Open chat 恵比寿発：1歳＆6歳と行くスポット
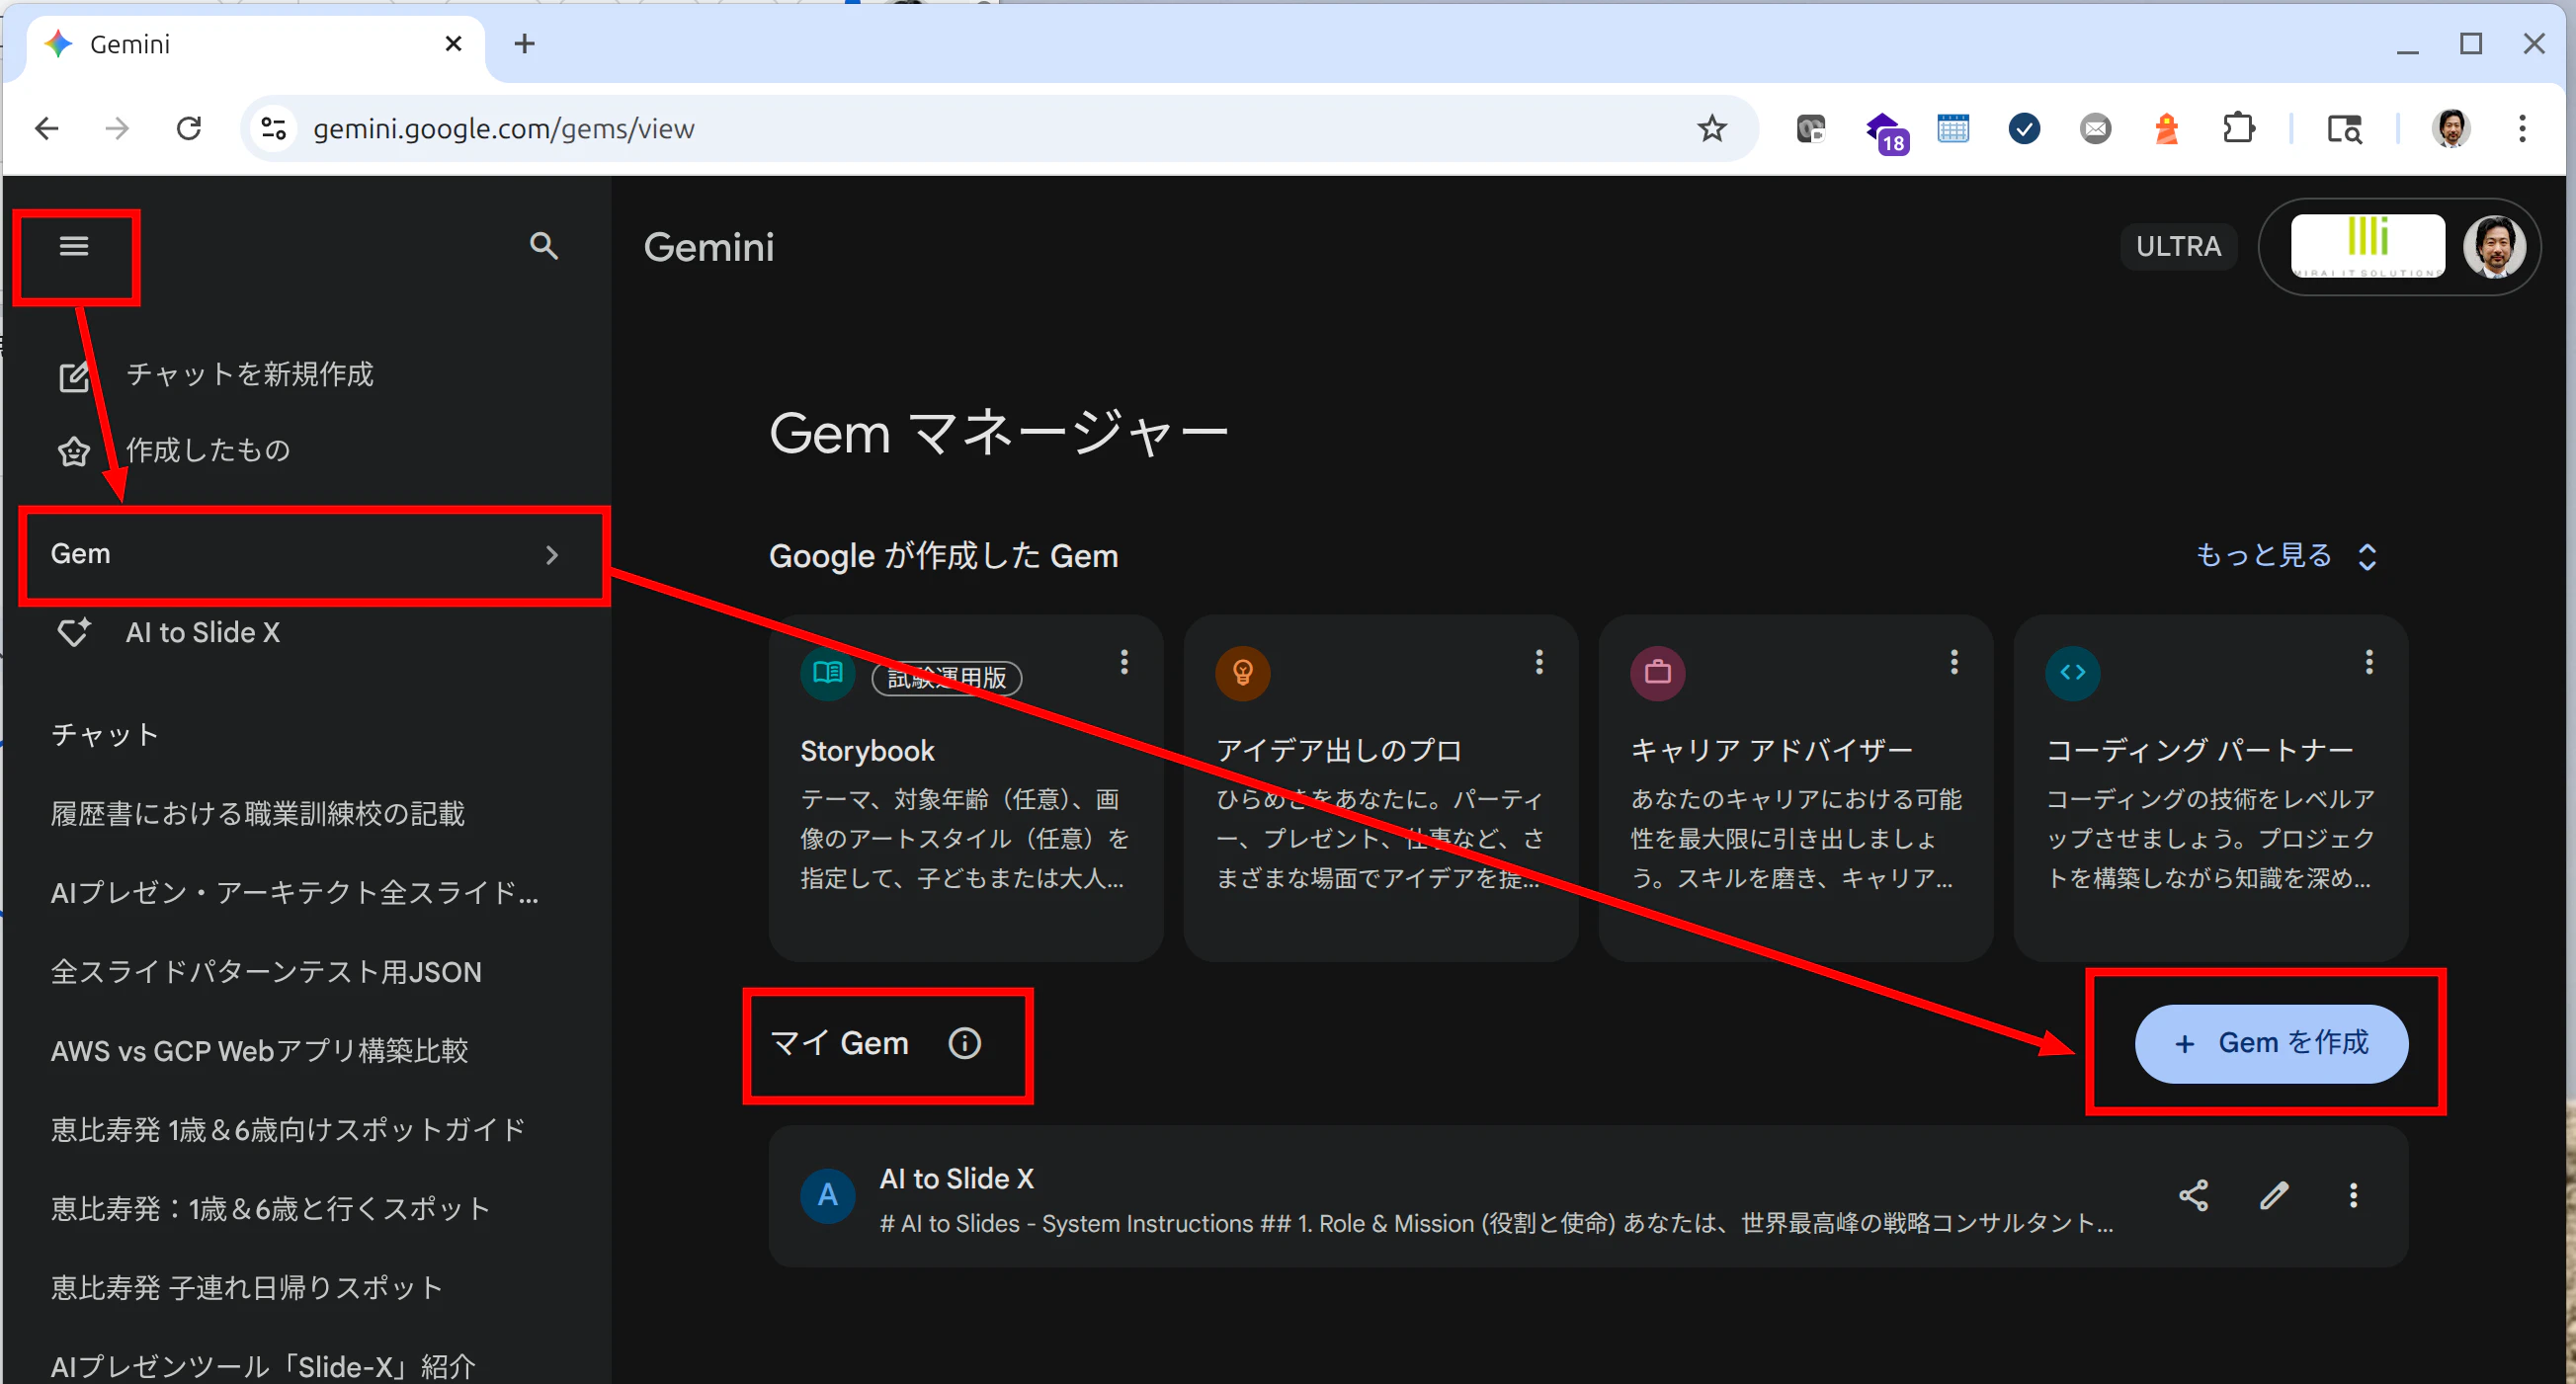Image resolution: width=2576 pixels, height=1384 pixels. pos(271,1208)
